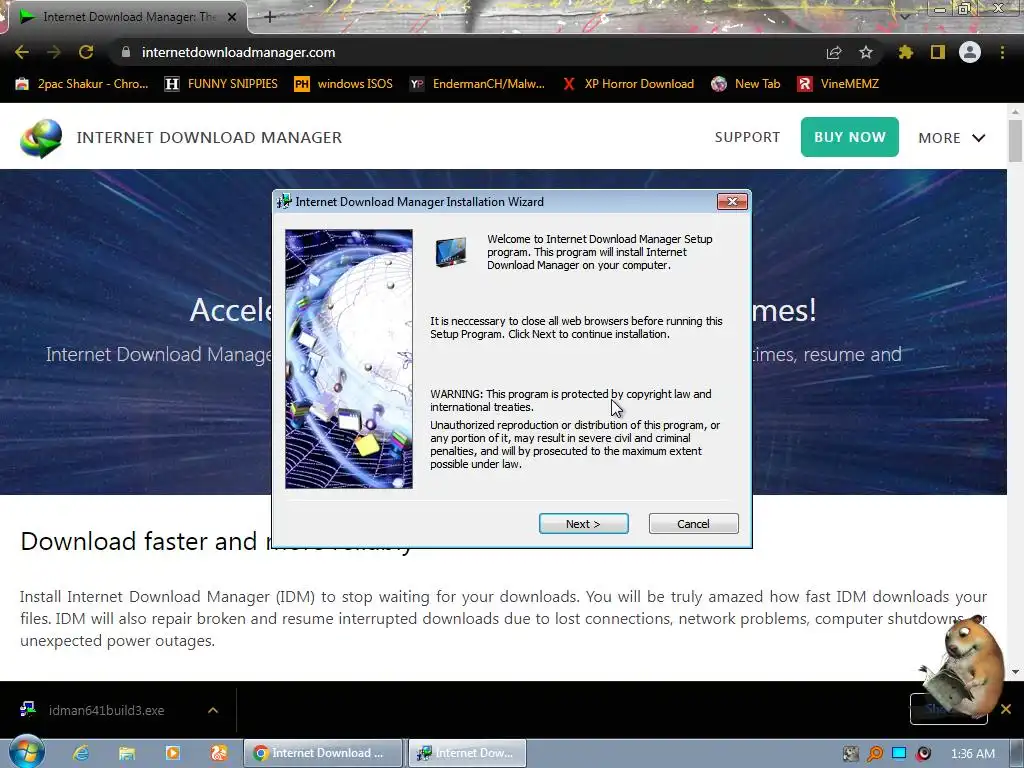The image size is (1024, 768).
Task: Open the 2pac Shakur bookmark
Action: coord(82,84)
